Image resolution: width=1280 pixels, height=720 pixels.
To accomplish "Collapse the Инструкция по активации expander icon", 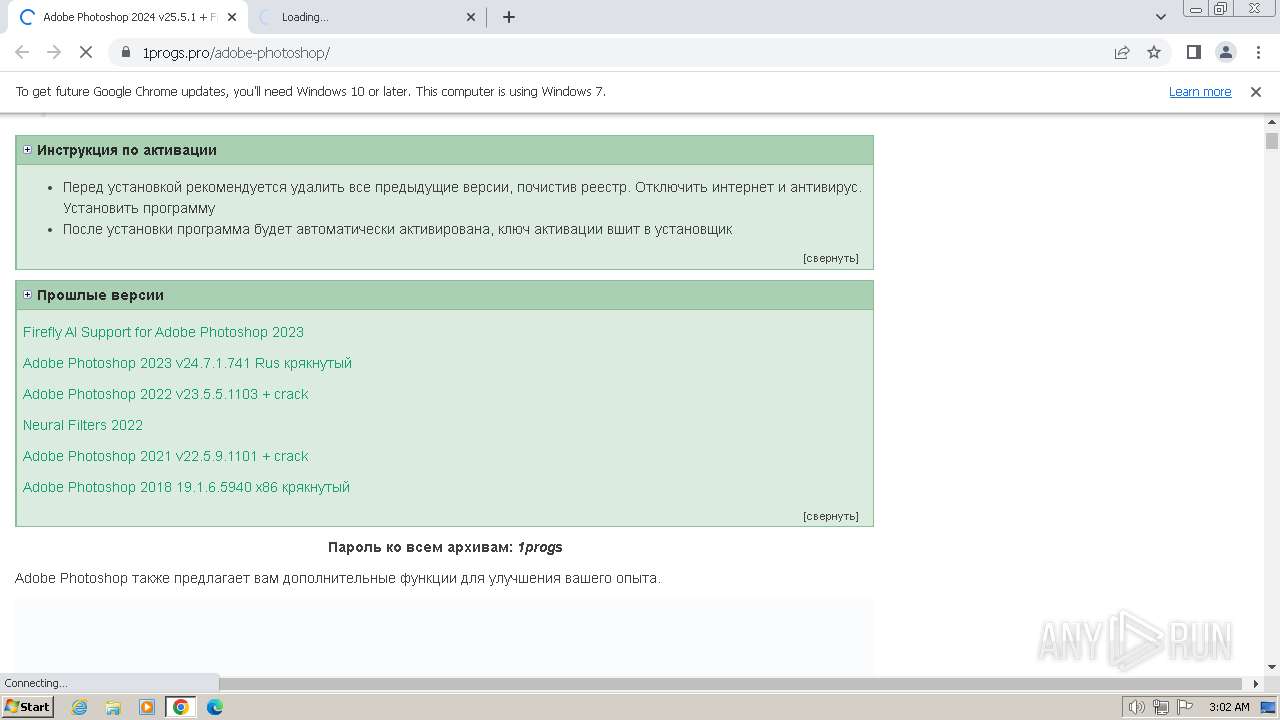I will [x=27, y=150].
